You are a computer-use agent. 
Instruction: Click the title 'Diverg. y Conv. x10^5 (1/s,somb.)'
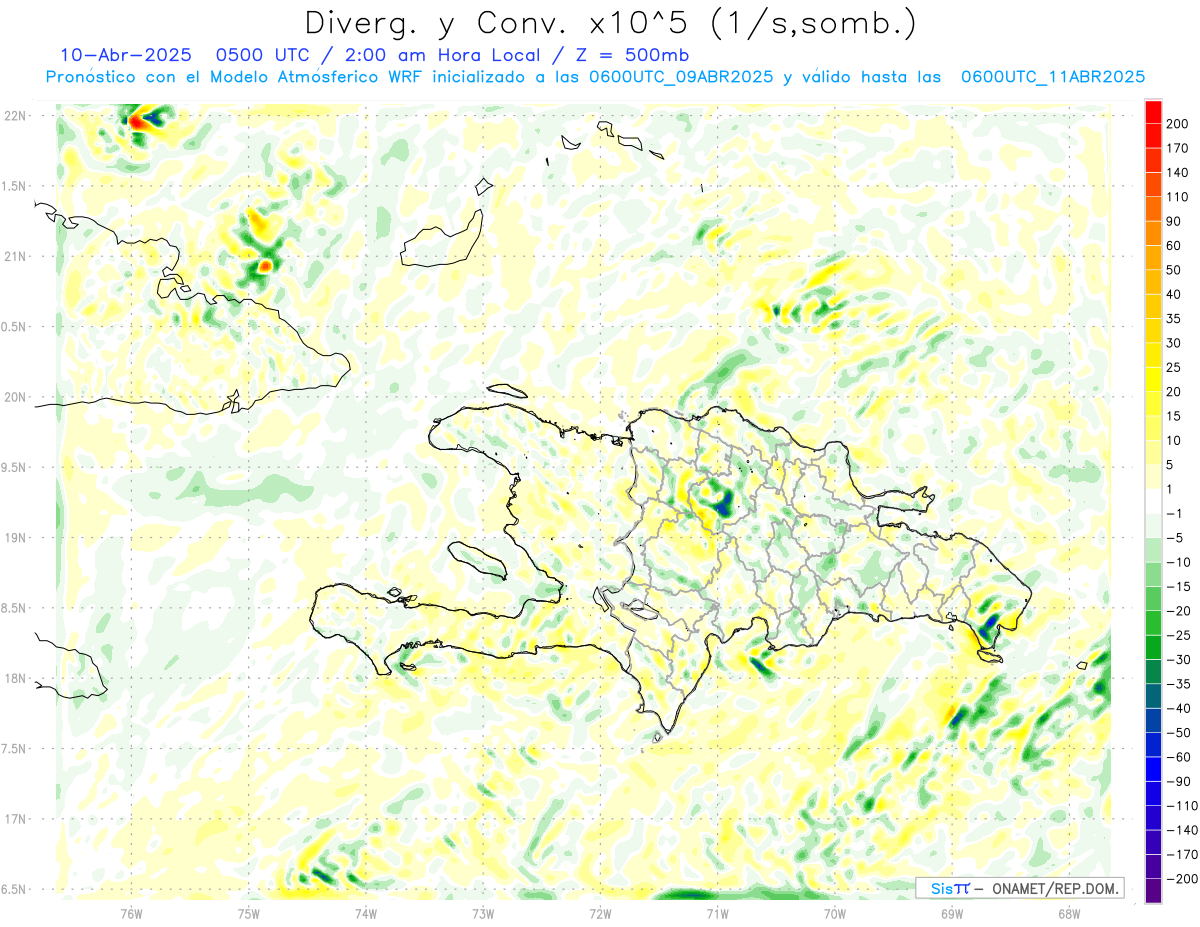[610, 22]
